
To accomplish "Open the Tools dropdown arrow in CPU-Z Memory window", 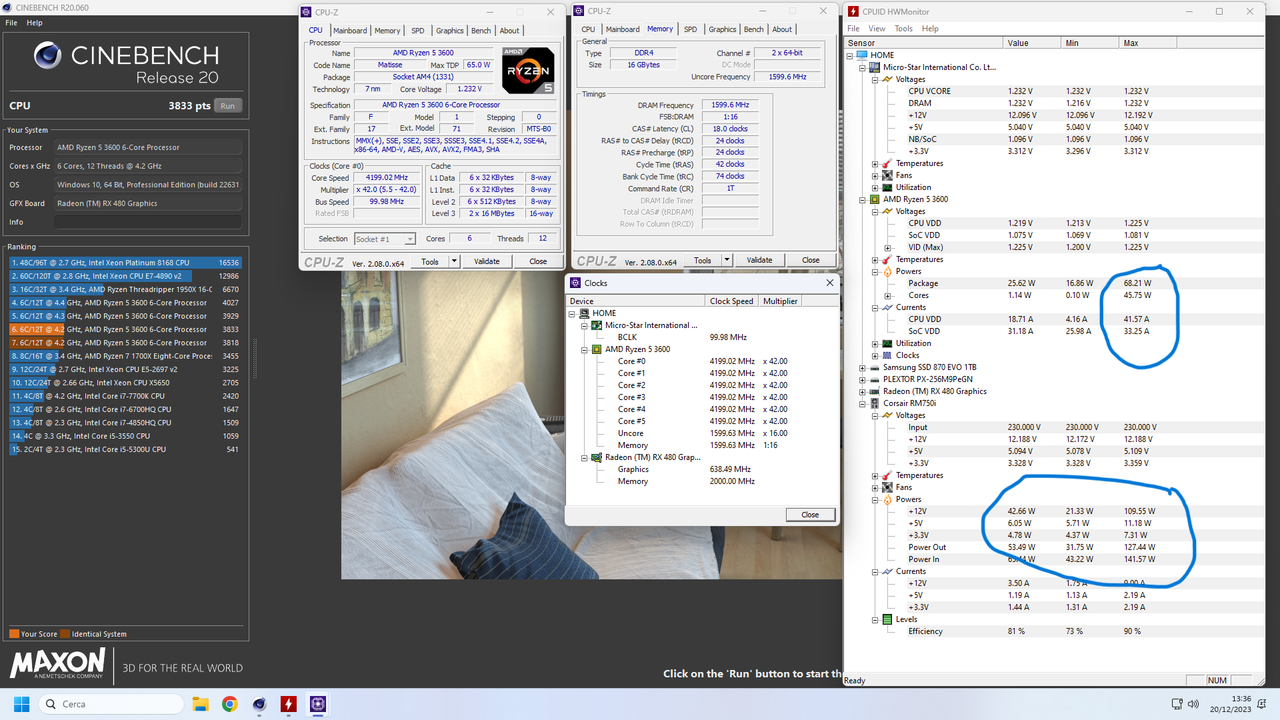I will click(x=725, y=260).
